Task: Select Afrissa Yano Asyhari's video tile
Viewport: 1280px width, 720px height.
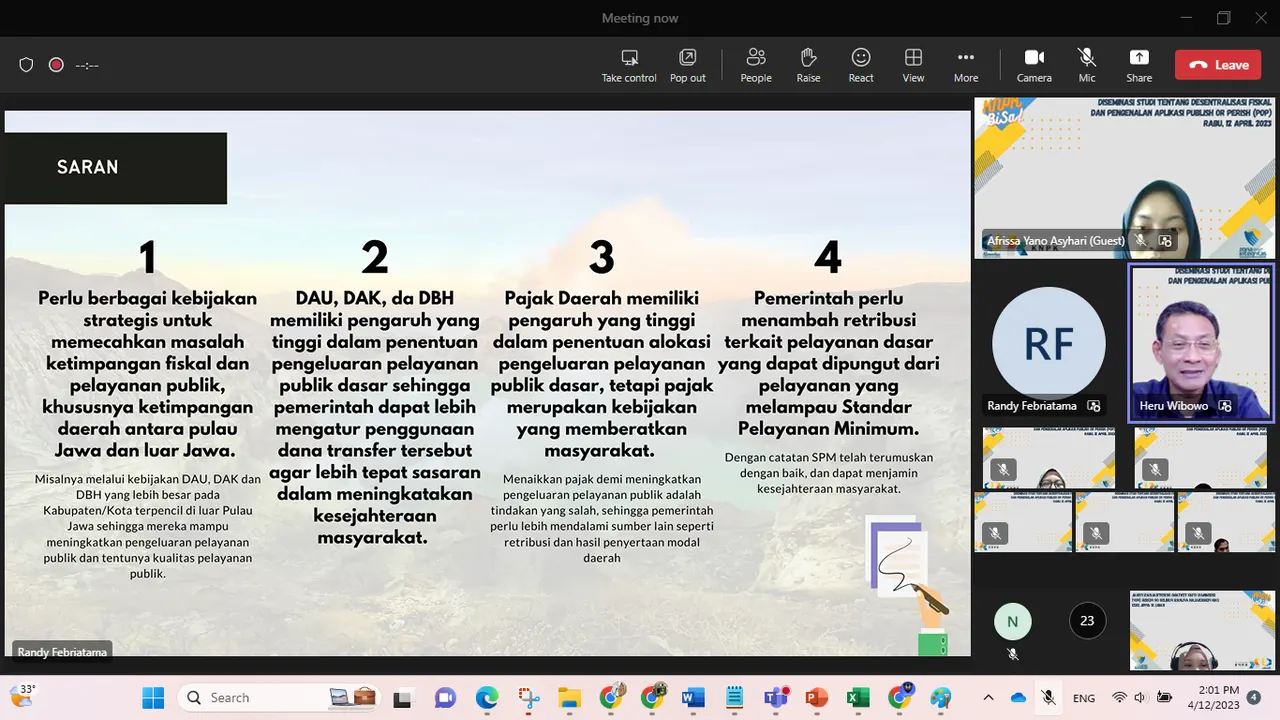Action: [1124, 177]
